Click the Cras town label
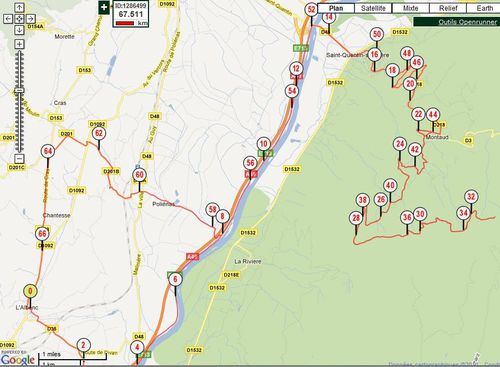 pyautogui.click(x=60, y=103)
